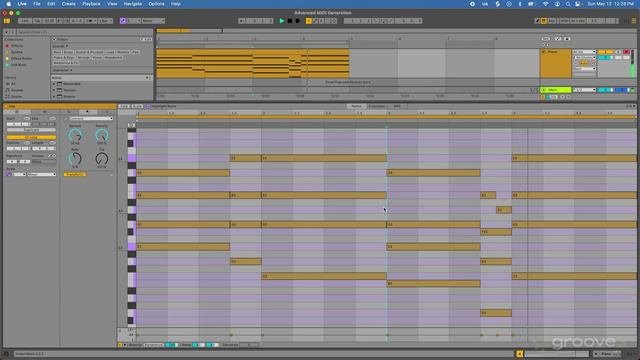Switch to the MPE tab

tap(397, 106)
